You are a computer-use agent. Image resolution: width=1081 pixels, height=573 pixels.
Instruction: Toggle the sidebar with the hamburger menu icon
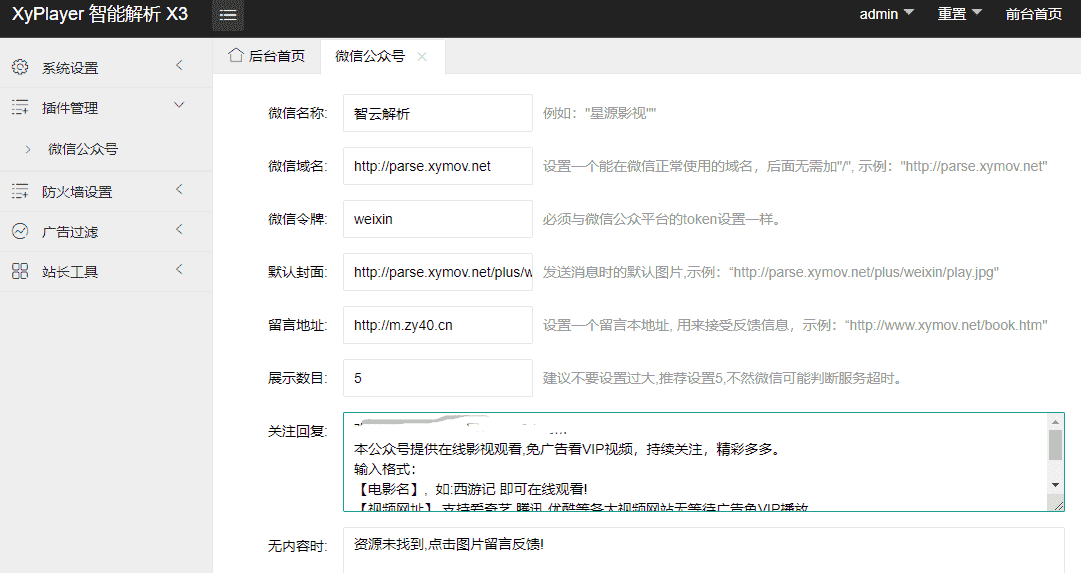228,15
